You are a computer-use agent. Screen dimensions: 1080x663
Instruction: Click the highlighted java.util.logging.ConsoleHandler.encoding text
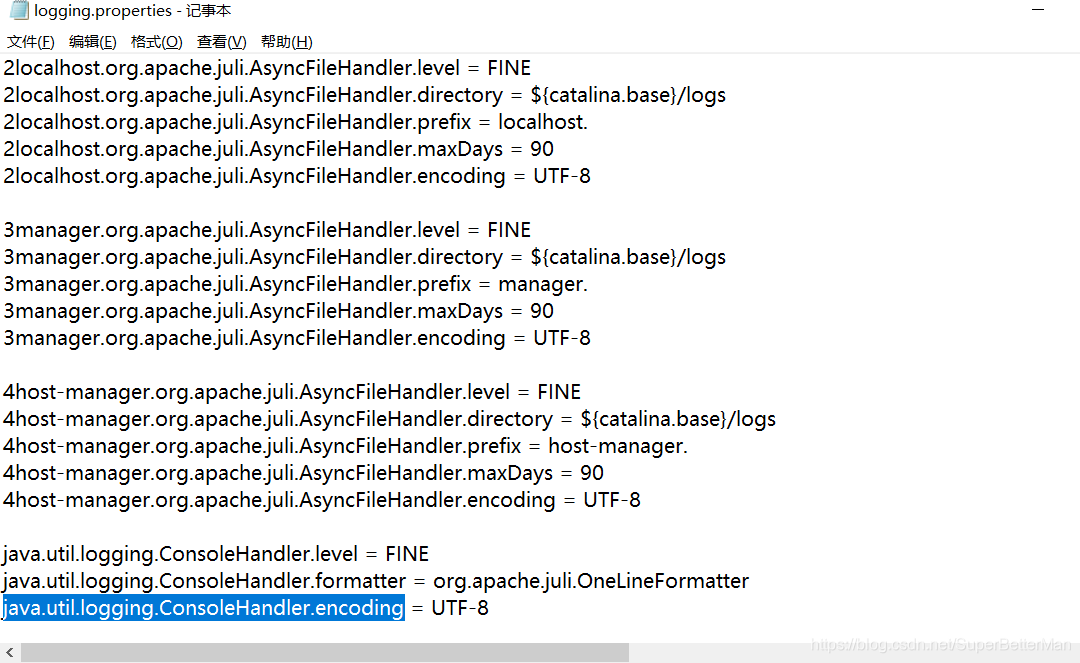[203, 608]
